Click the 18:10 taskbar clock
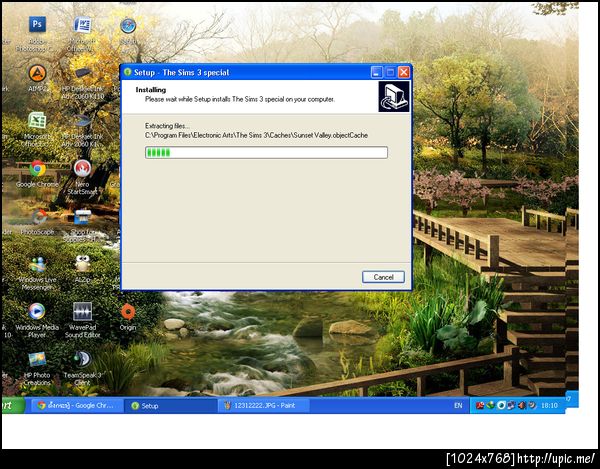The height and width of the screenshot is (469, 600). (x=549, y=405)
